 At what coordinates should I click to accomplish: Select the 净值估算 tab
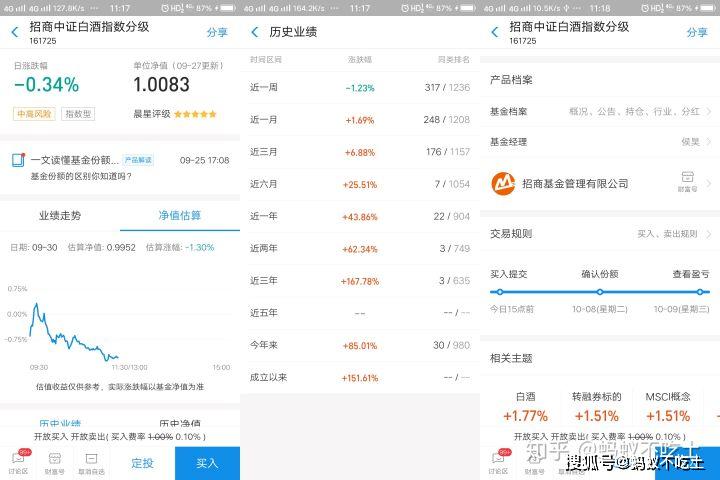[180, 215]
